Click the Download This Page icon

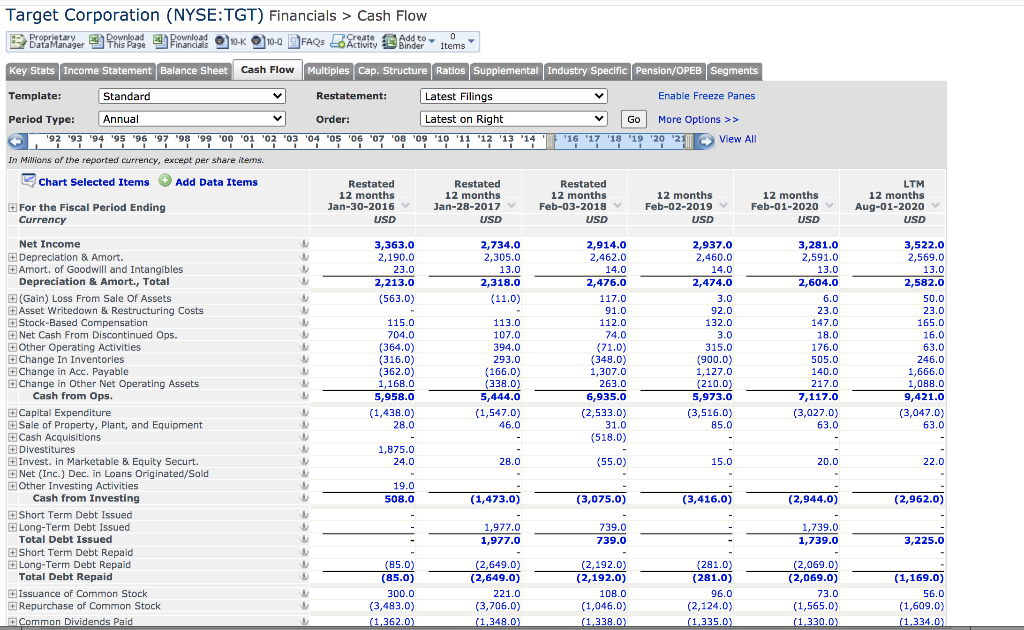tap(97, 41)
